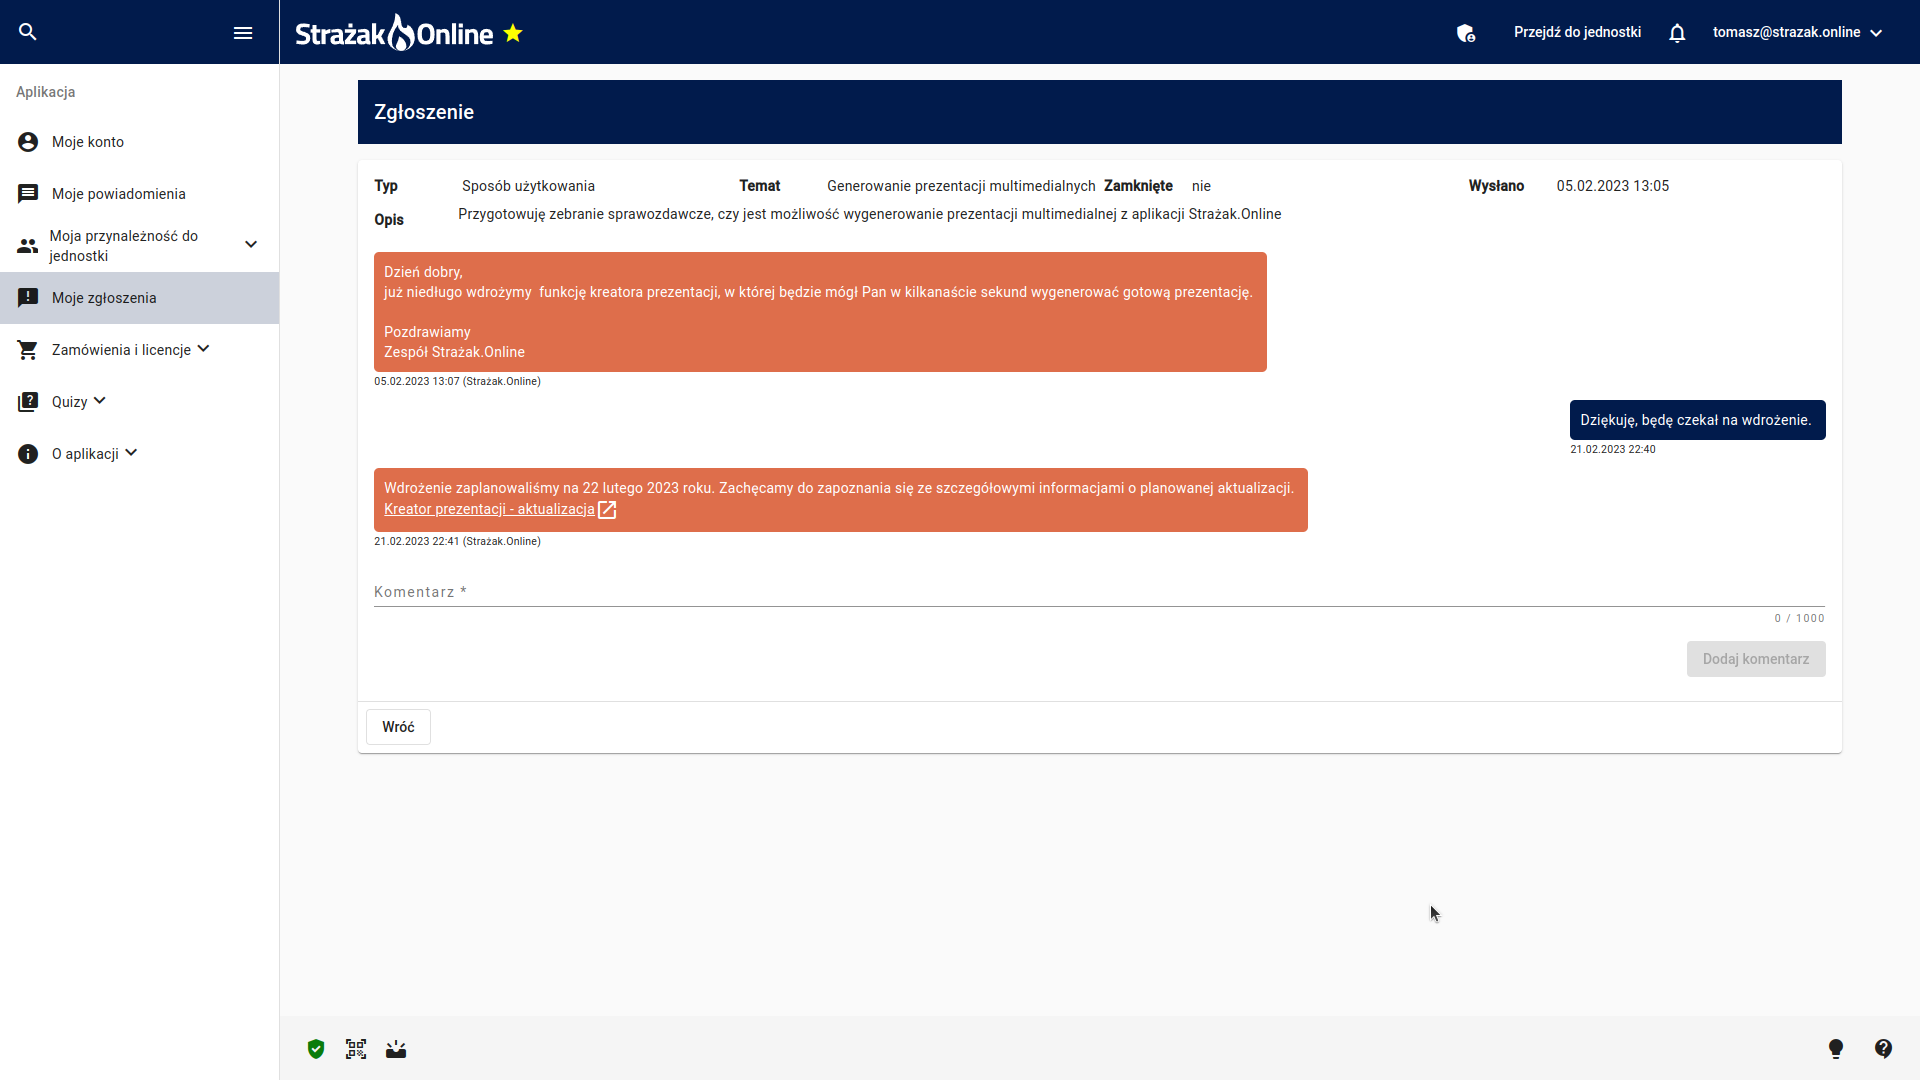The width and height of the screenshot is (1920, 1080).
Task: Expand Moja przynależność do jednostki chevron
Action: coord(251,244)
